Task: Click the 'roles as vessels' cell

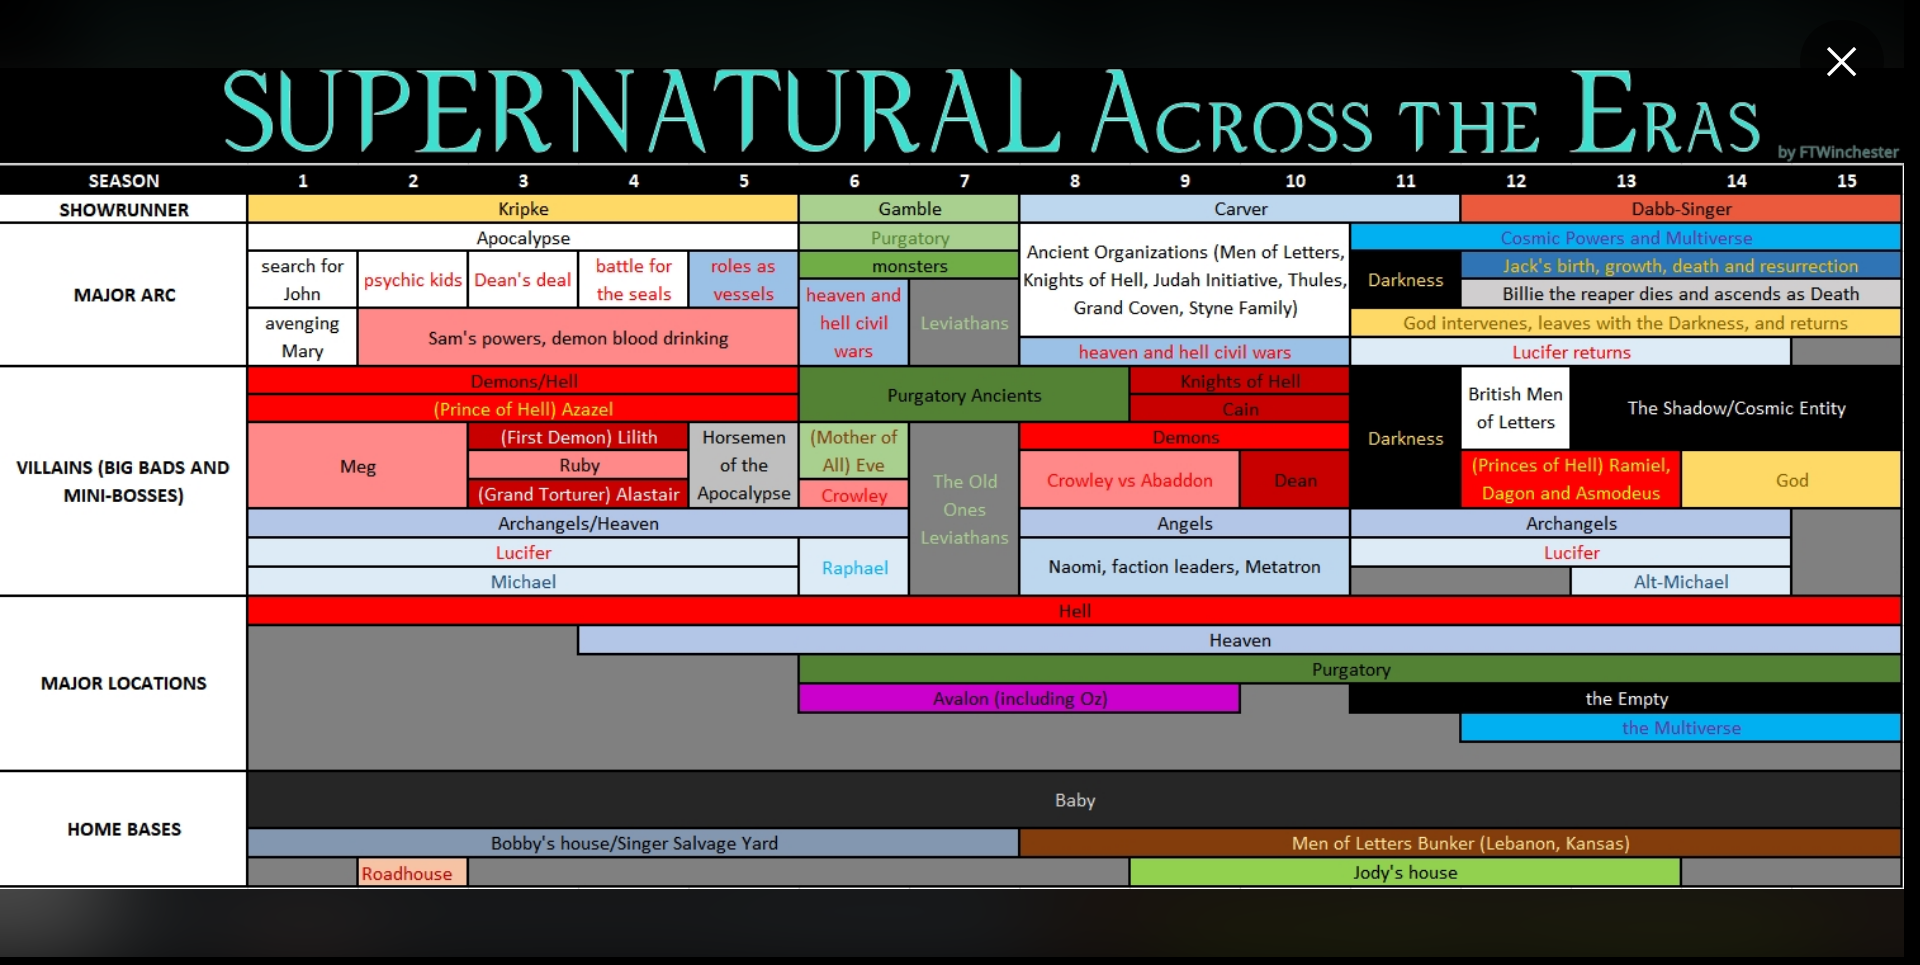Action: (743, 280)
